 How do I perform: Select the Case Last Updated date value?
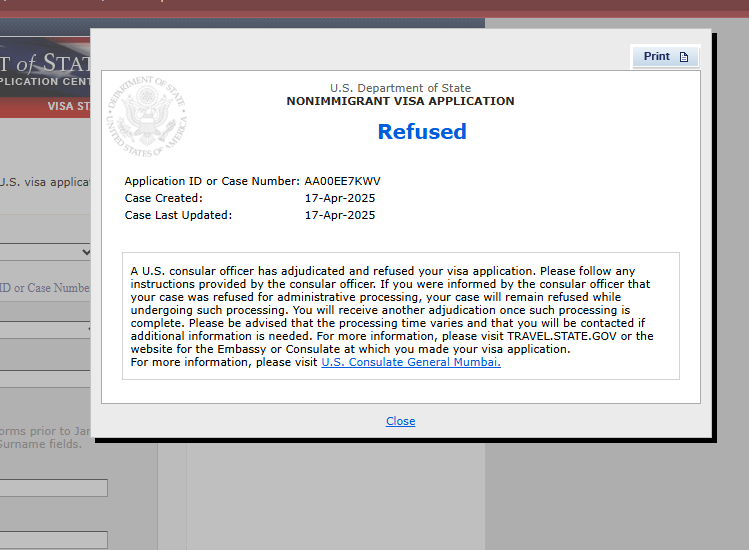click(x=340, y=215)
